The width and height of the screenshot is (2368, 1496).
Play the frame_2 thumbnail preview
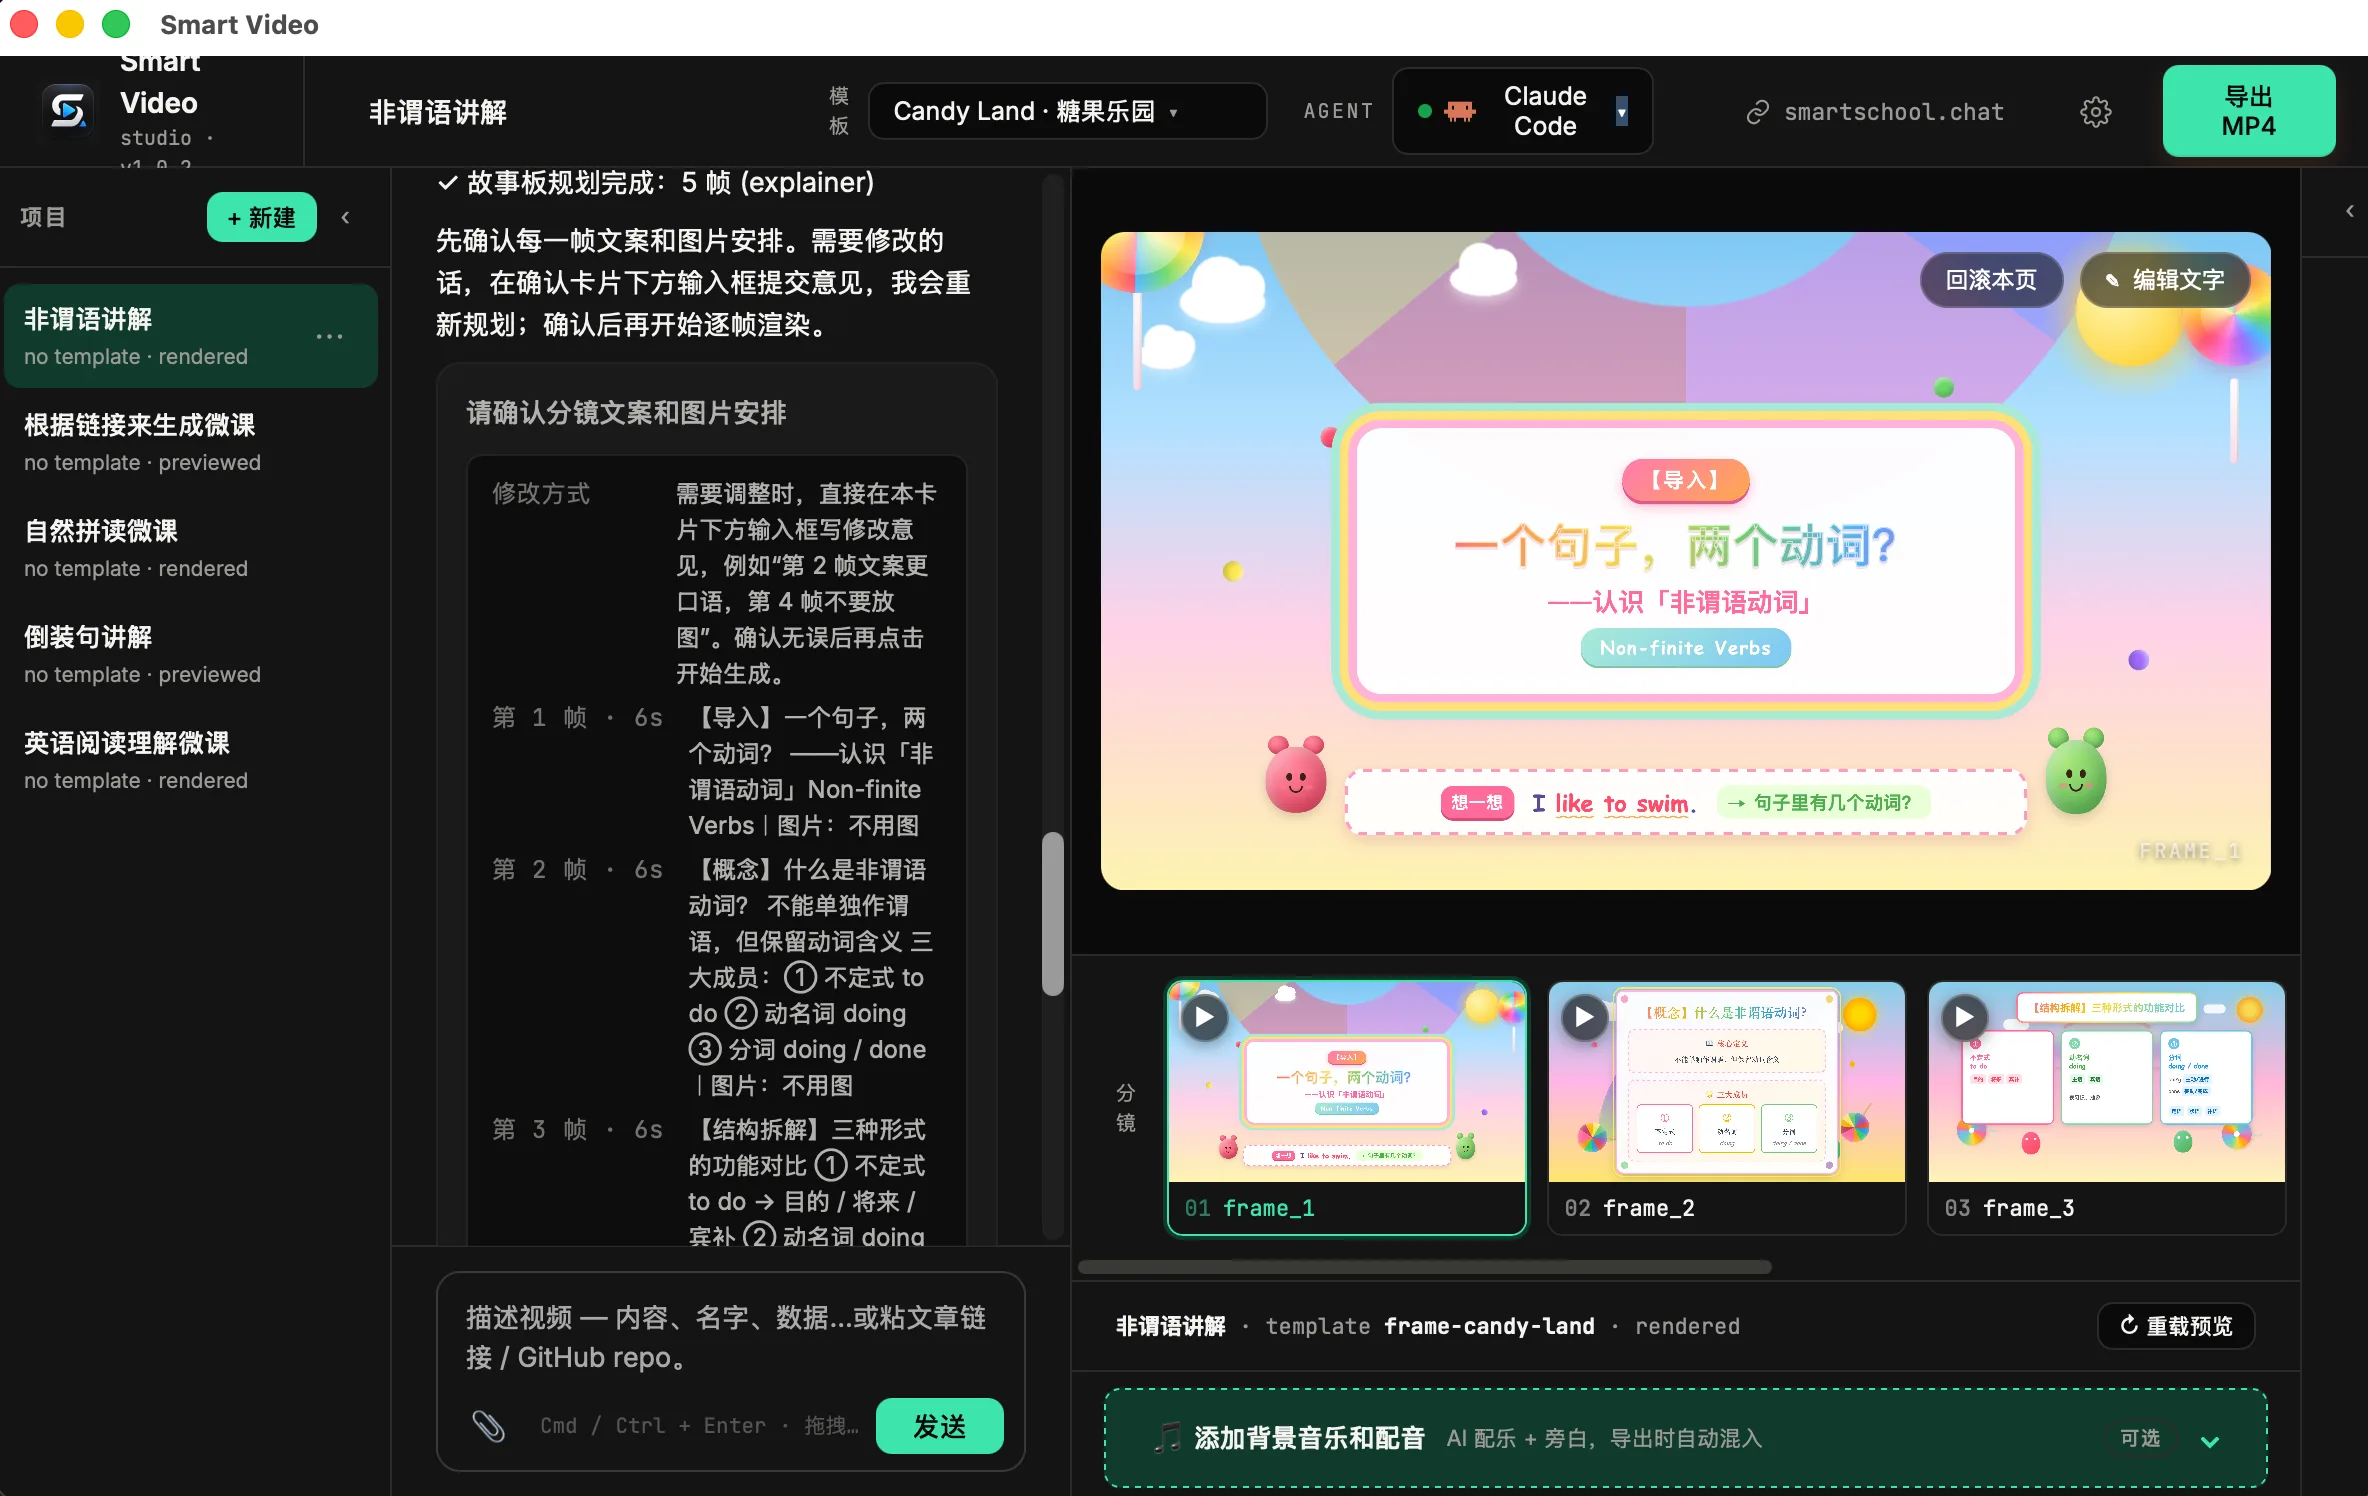(1584, 1017)
